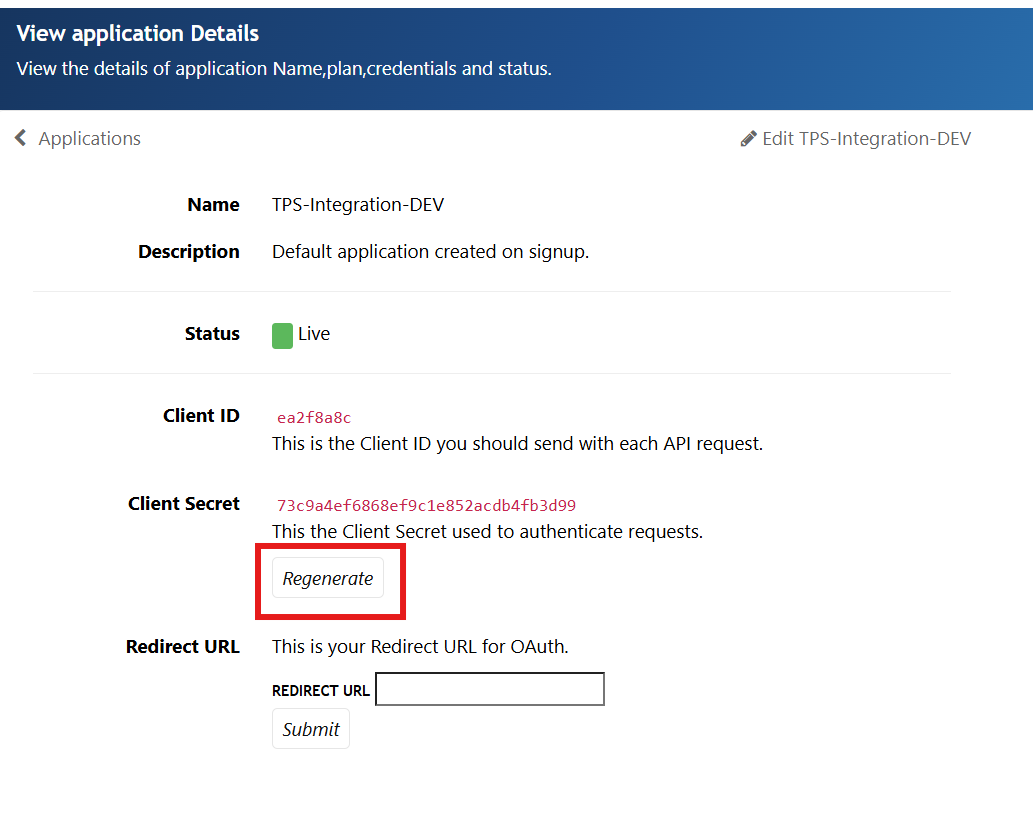
Task: Click the bold 'Status' field label
Action: (212, 334)
